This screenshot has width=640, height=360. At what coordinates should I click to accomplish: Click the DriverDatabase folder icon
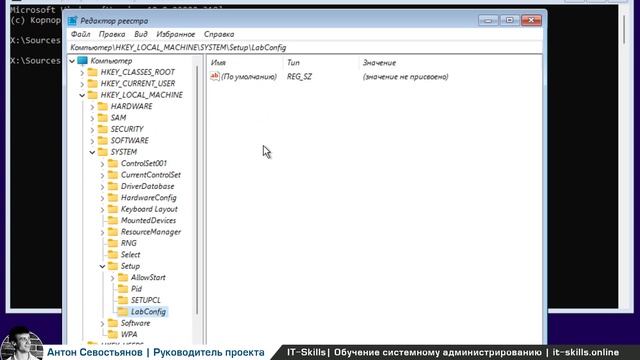[113, 186]
